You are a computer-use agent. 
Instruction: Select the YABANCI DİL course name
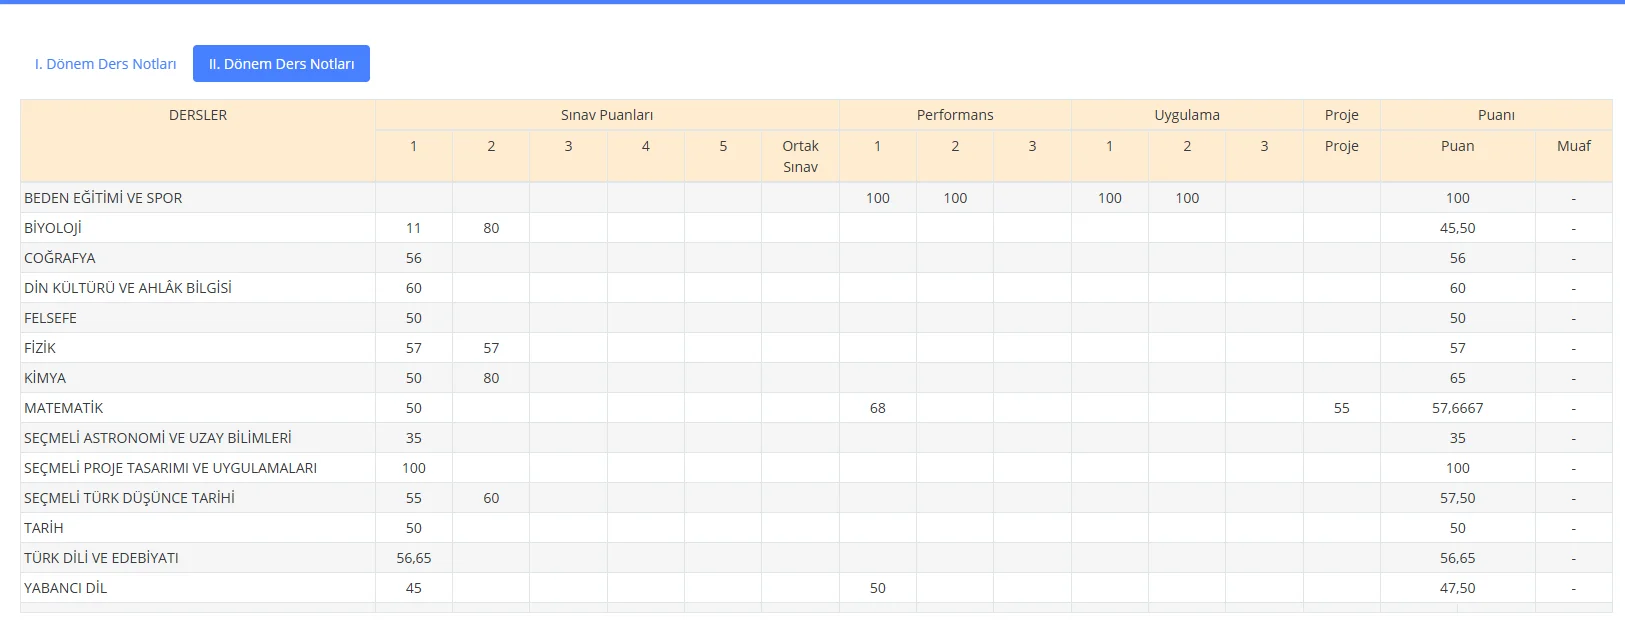click(x=65, y=588)
